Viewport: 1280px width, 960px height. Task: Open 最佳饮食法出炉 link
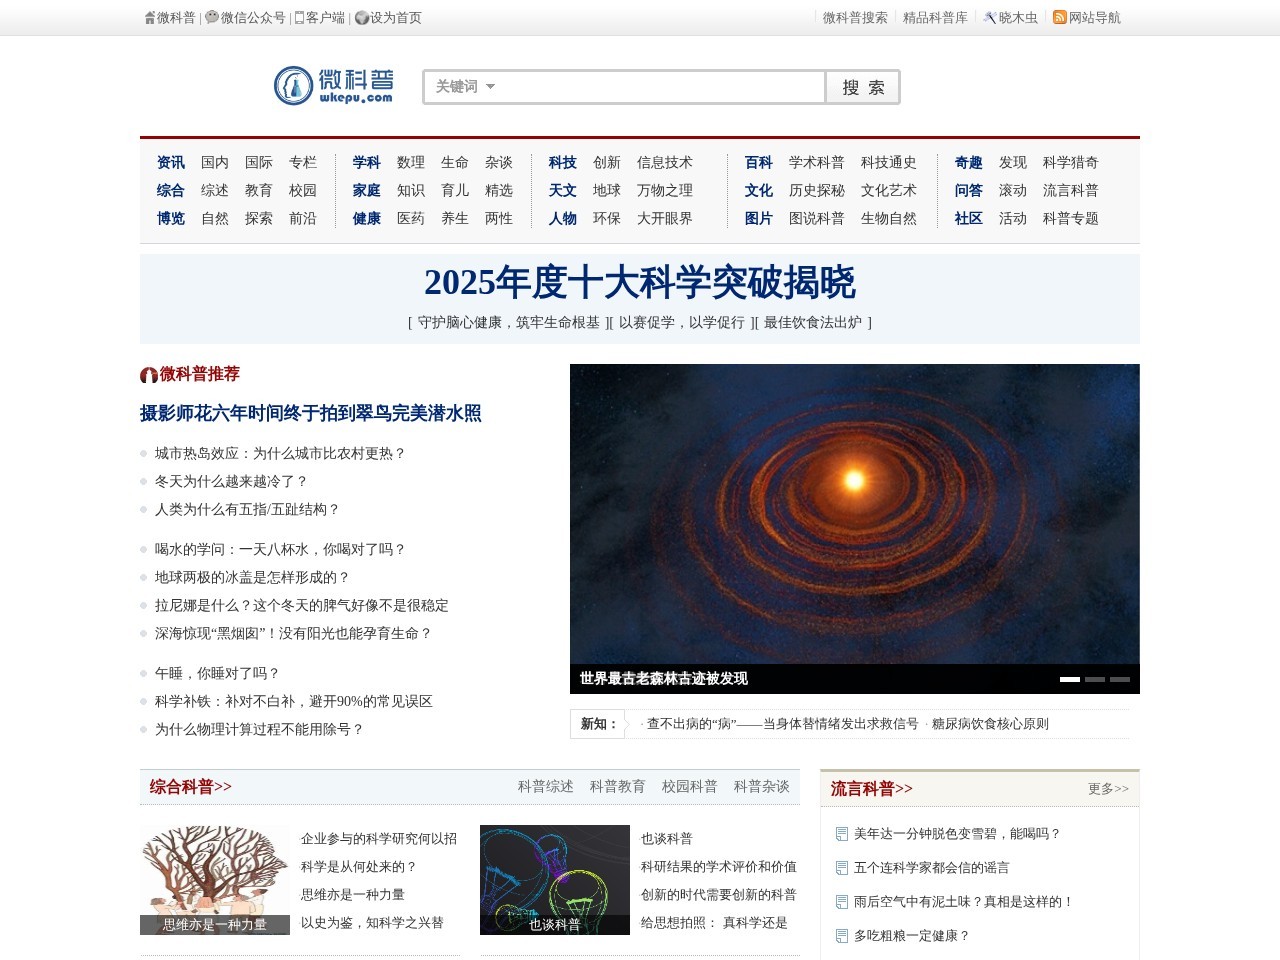[x=813, y=322]
